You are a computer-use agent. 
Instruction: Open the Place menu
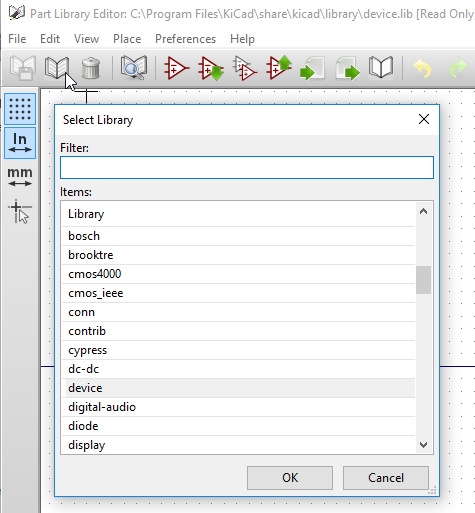coord(127,39)
